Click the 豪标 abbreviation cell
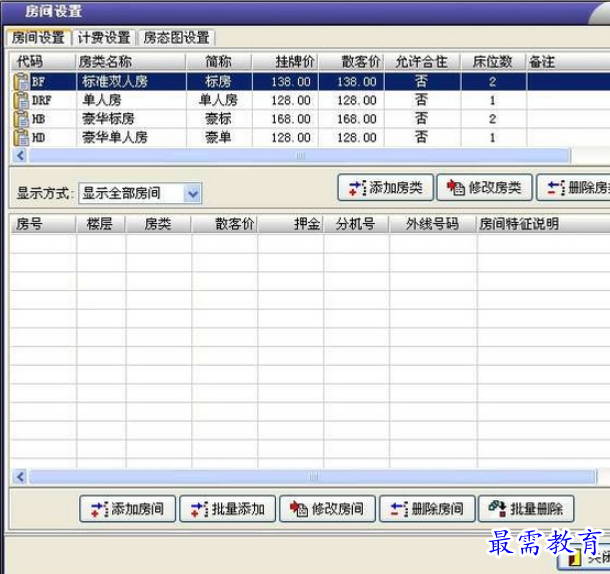610x574 pixels. click(x=218, y=119)
